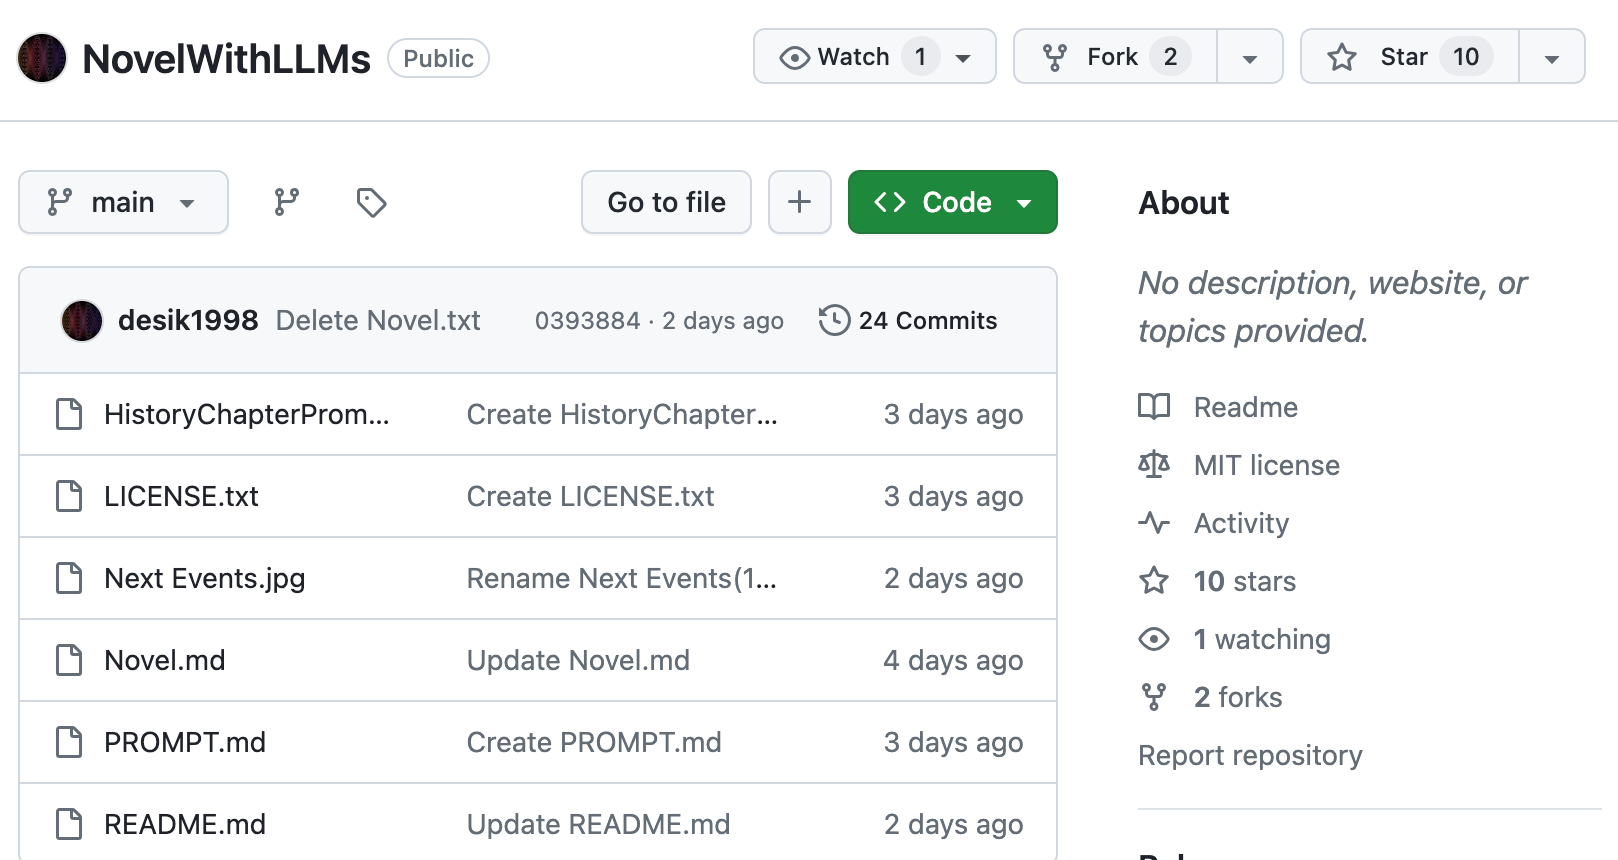
Task: Click the file icon beside Next Events.jpg
Action: (69, 578)
